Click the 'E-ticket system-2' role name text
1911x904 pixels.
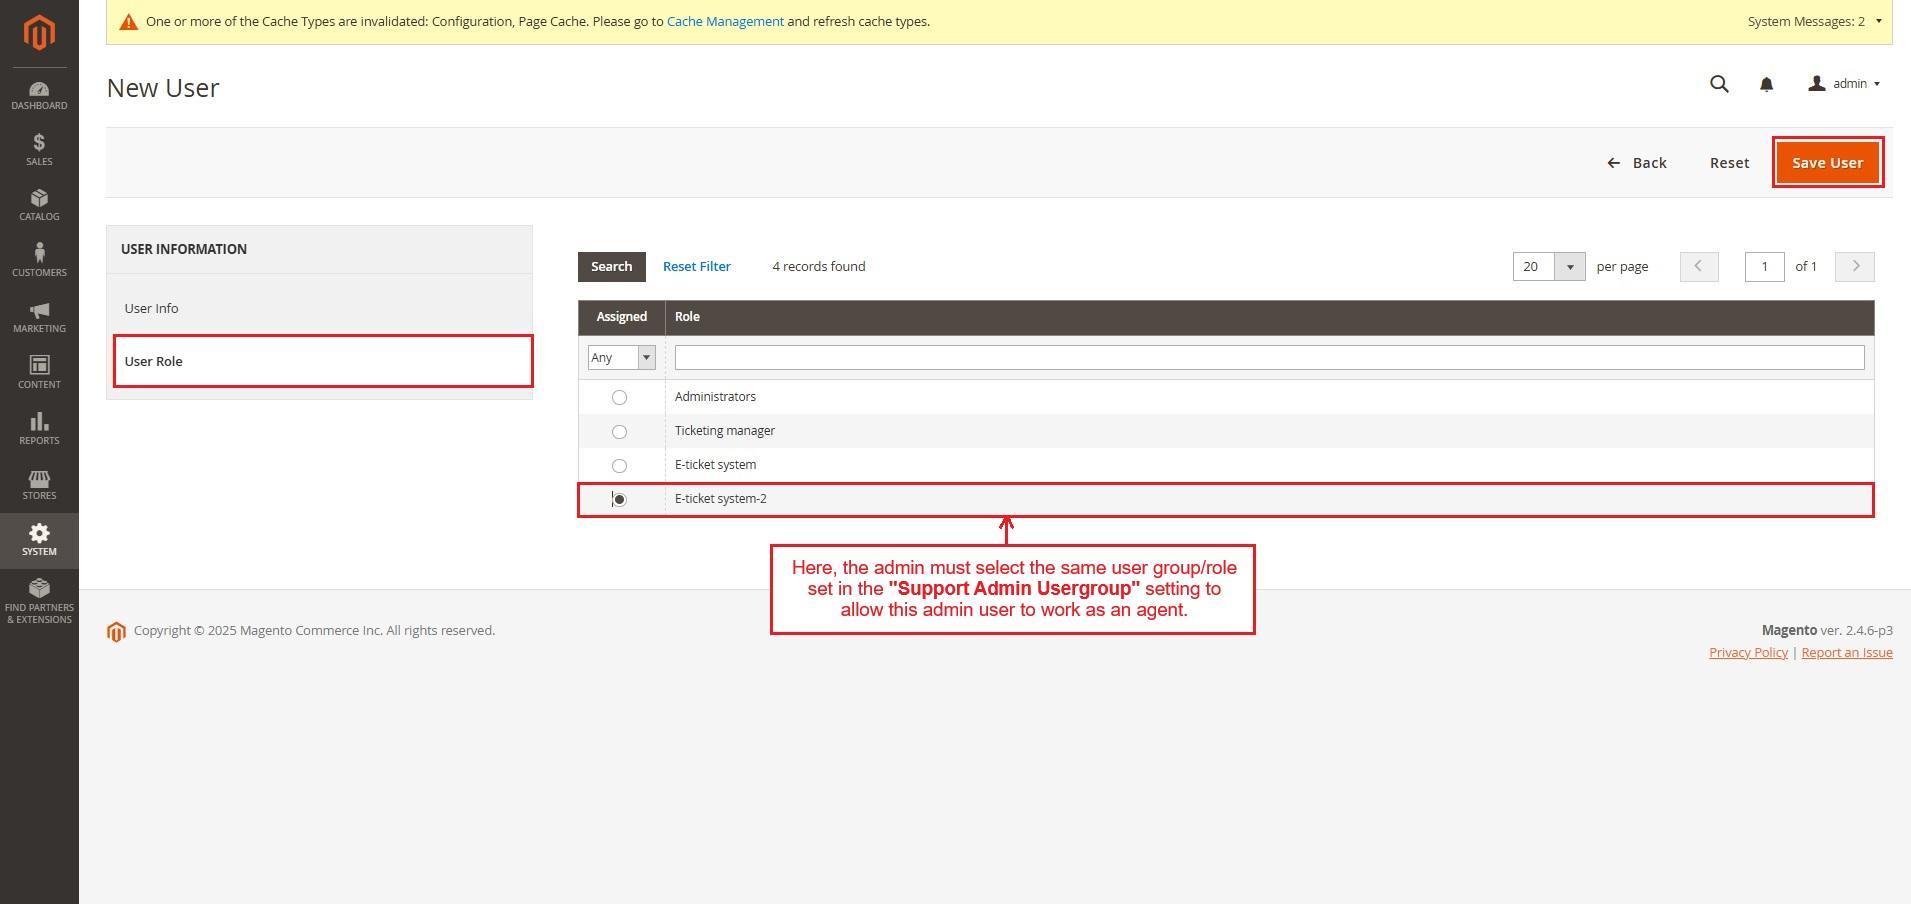pos(720,499)
